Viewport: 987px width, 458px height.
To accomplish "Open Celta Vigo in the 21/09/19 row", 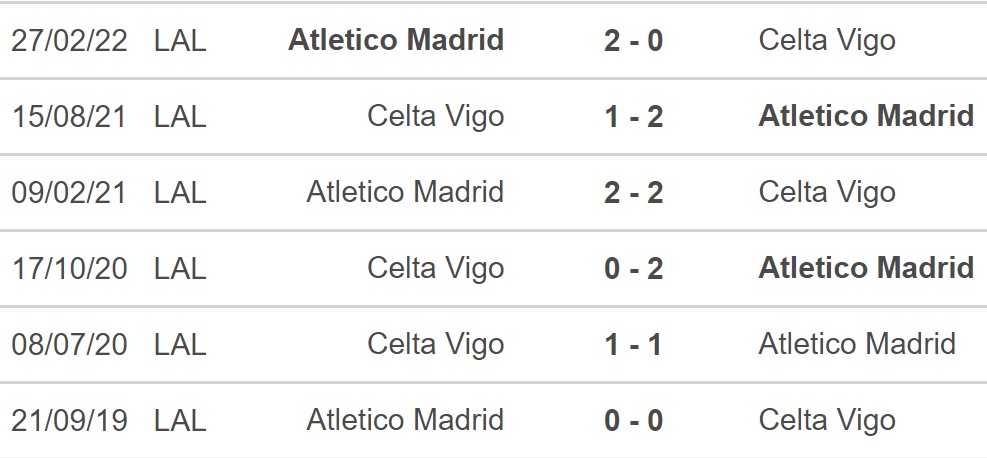I will pos(827,421).
